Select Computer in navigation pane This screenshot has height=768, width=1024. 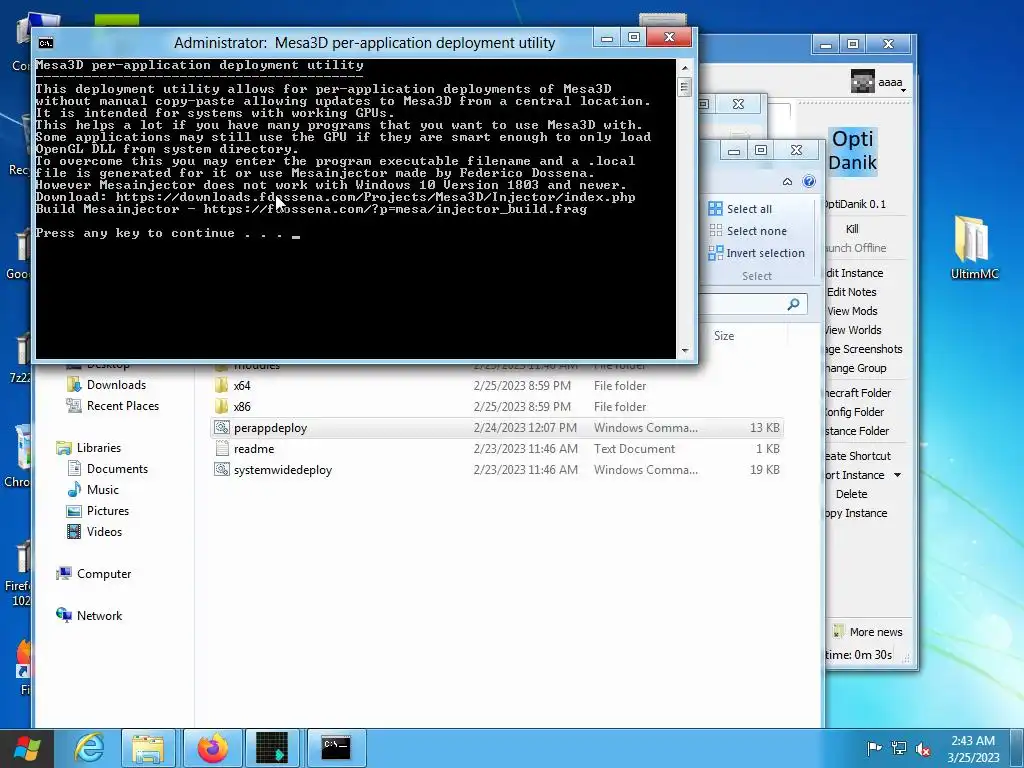click(104, 573)
